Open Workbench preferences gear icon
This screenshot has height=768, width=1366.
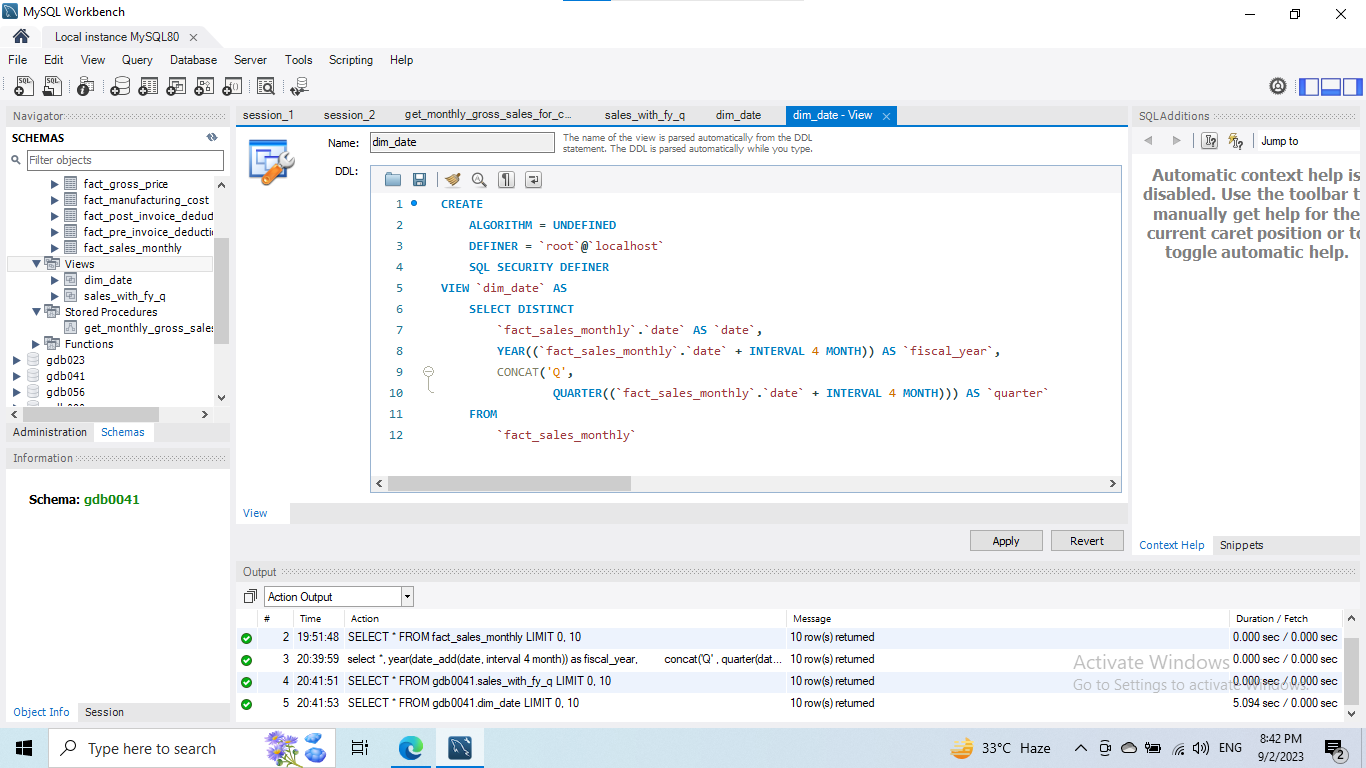tap(1278, 87)
